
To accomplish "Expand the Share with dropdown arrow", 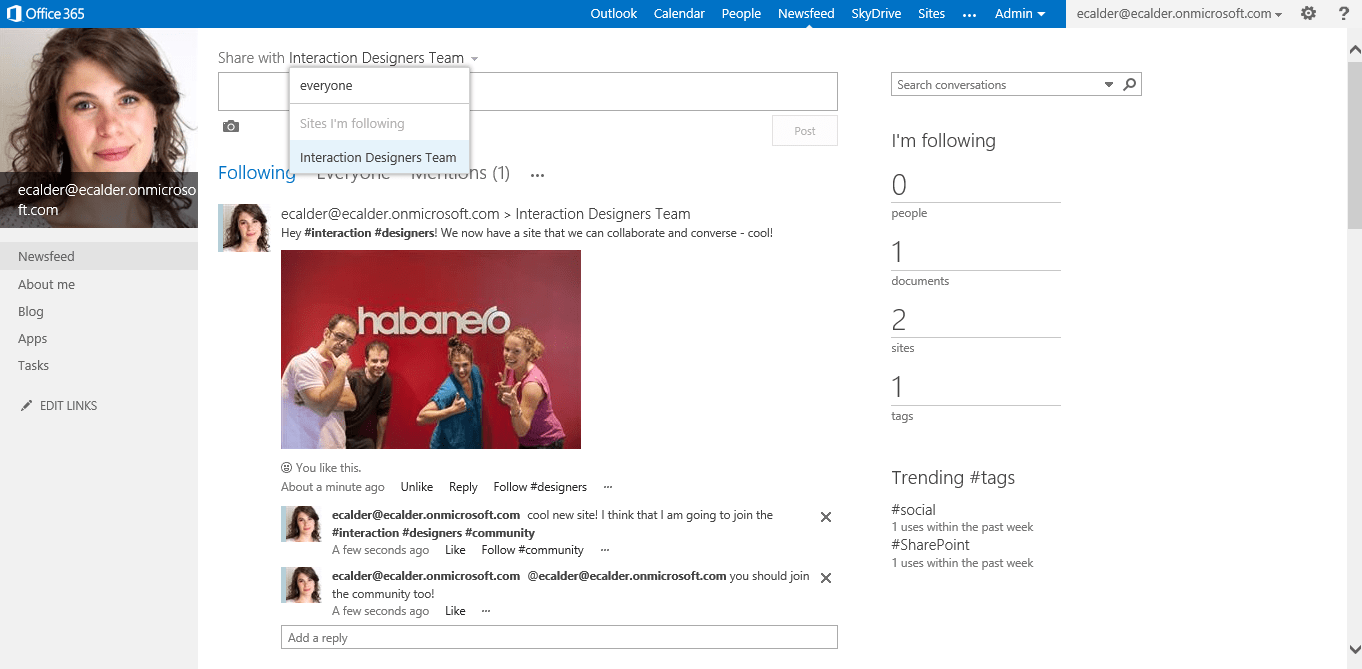I will (x=475, y=59).
